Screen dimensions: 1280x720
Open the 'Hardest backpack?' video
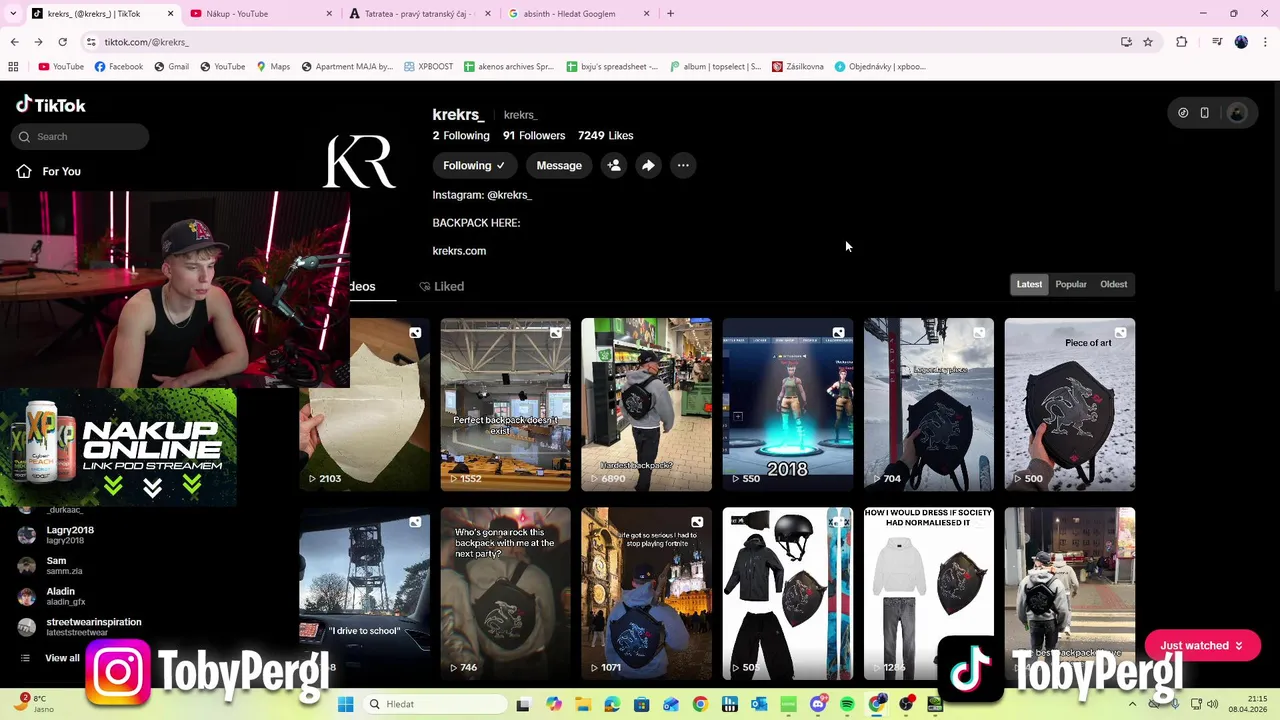click(x=647, y=404)
